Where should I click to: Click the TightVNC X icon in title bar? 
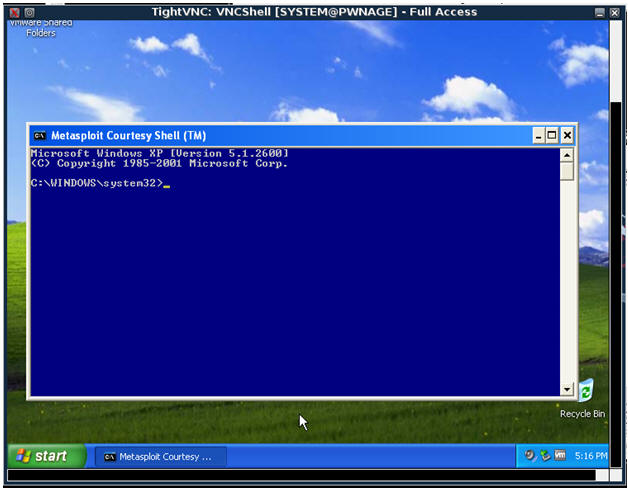(15, 12)
